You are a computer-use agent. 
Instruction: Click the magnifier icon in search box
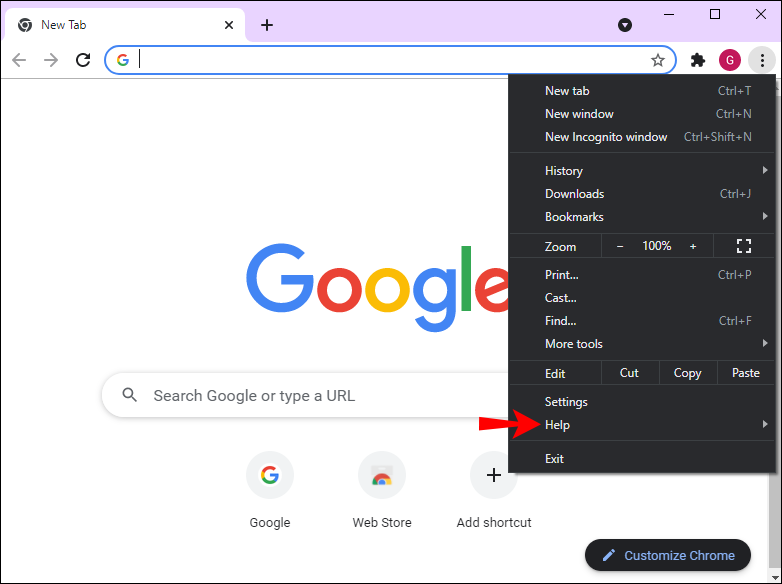pyautogui.click(x=130, y=395)
